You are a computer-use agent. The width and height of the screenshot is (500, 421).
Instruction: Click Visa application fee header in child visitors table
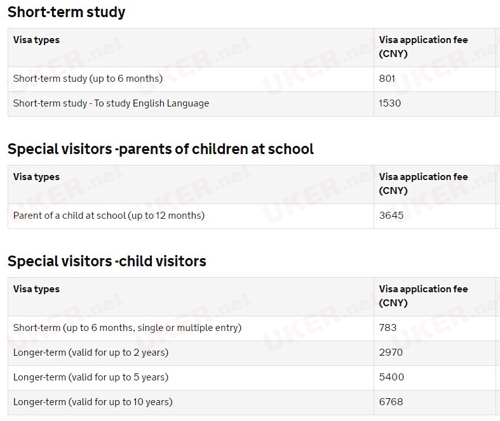point(423,296)
